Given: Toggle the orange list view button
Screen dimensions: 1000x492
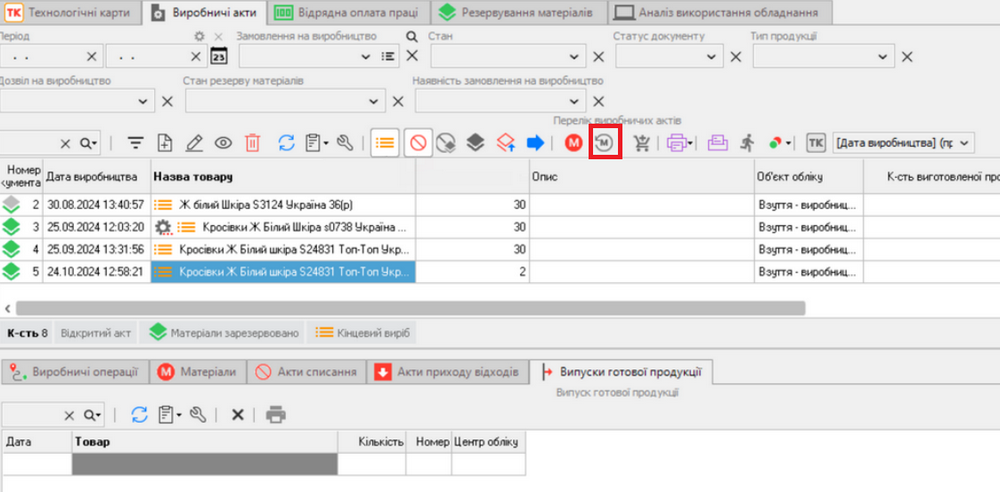Looking at the screenshot, I should 384,143.
